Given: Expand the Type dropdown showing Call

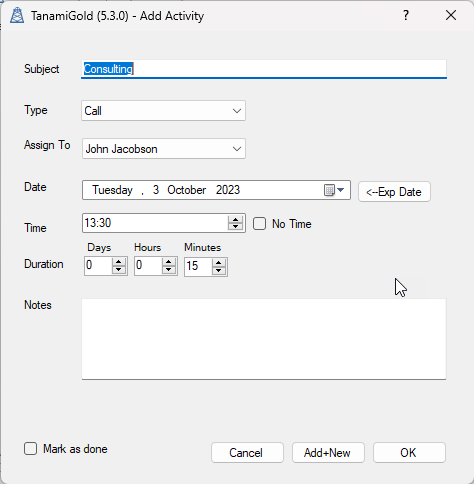Looking at the screenshot, I should (164, 111).
